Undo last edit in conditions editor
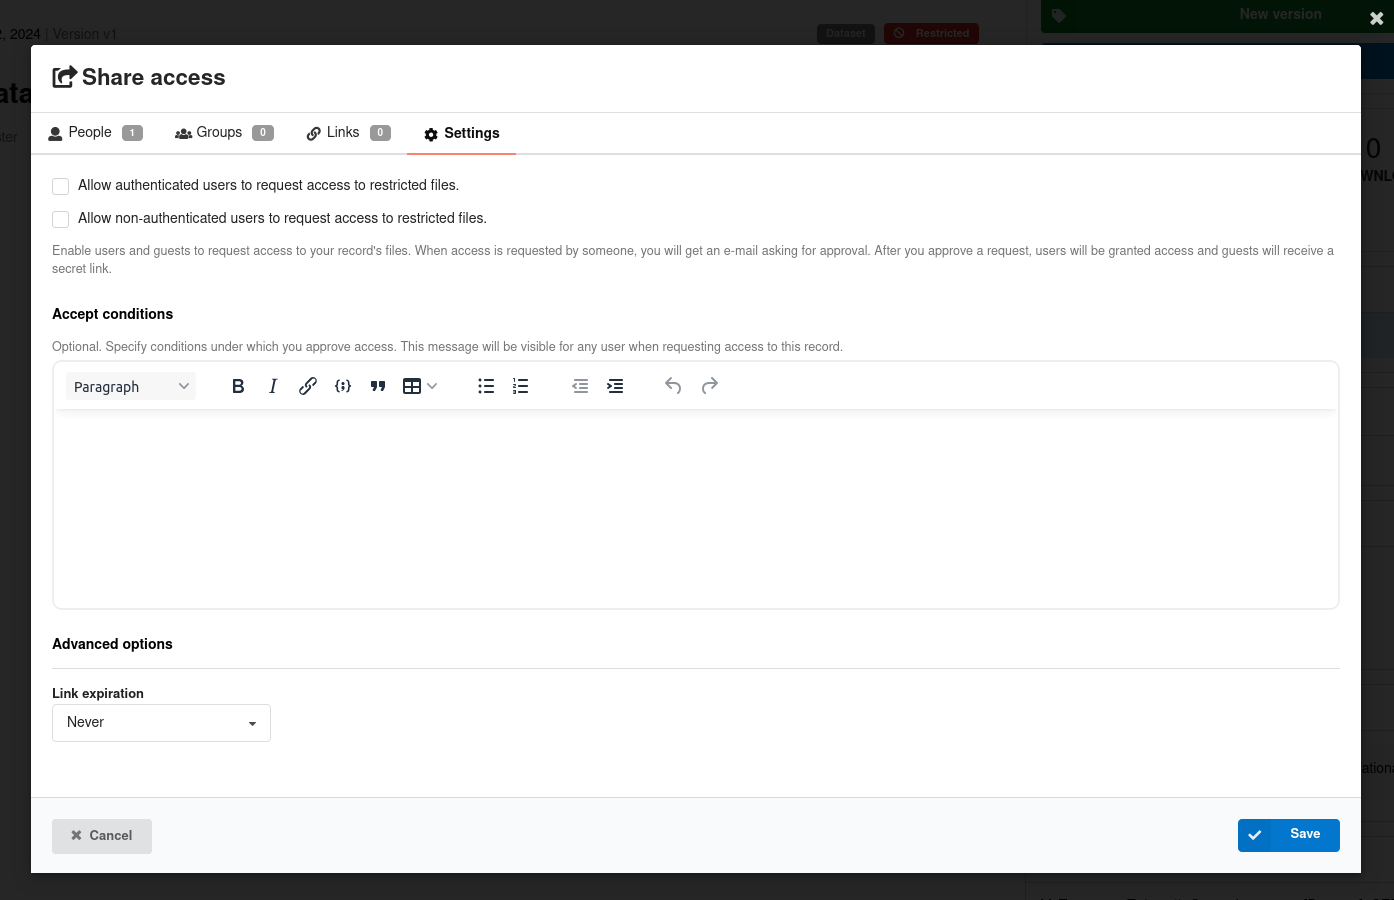Viewport: 1394px width, 900px height. (673, 386)
